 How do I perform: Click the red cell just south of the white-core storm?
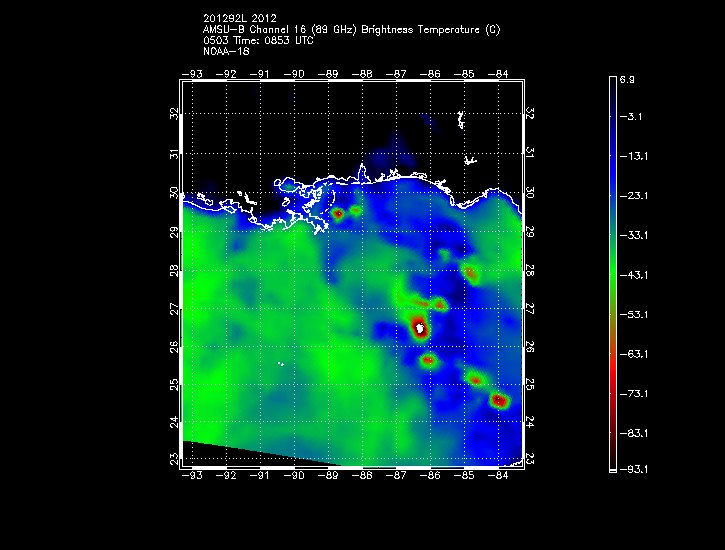point(428,360)
